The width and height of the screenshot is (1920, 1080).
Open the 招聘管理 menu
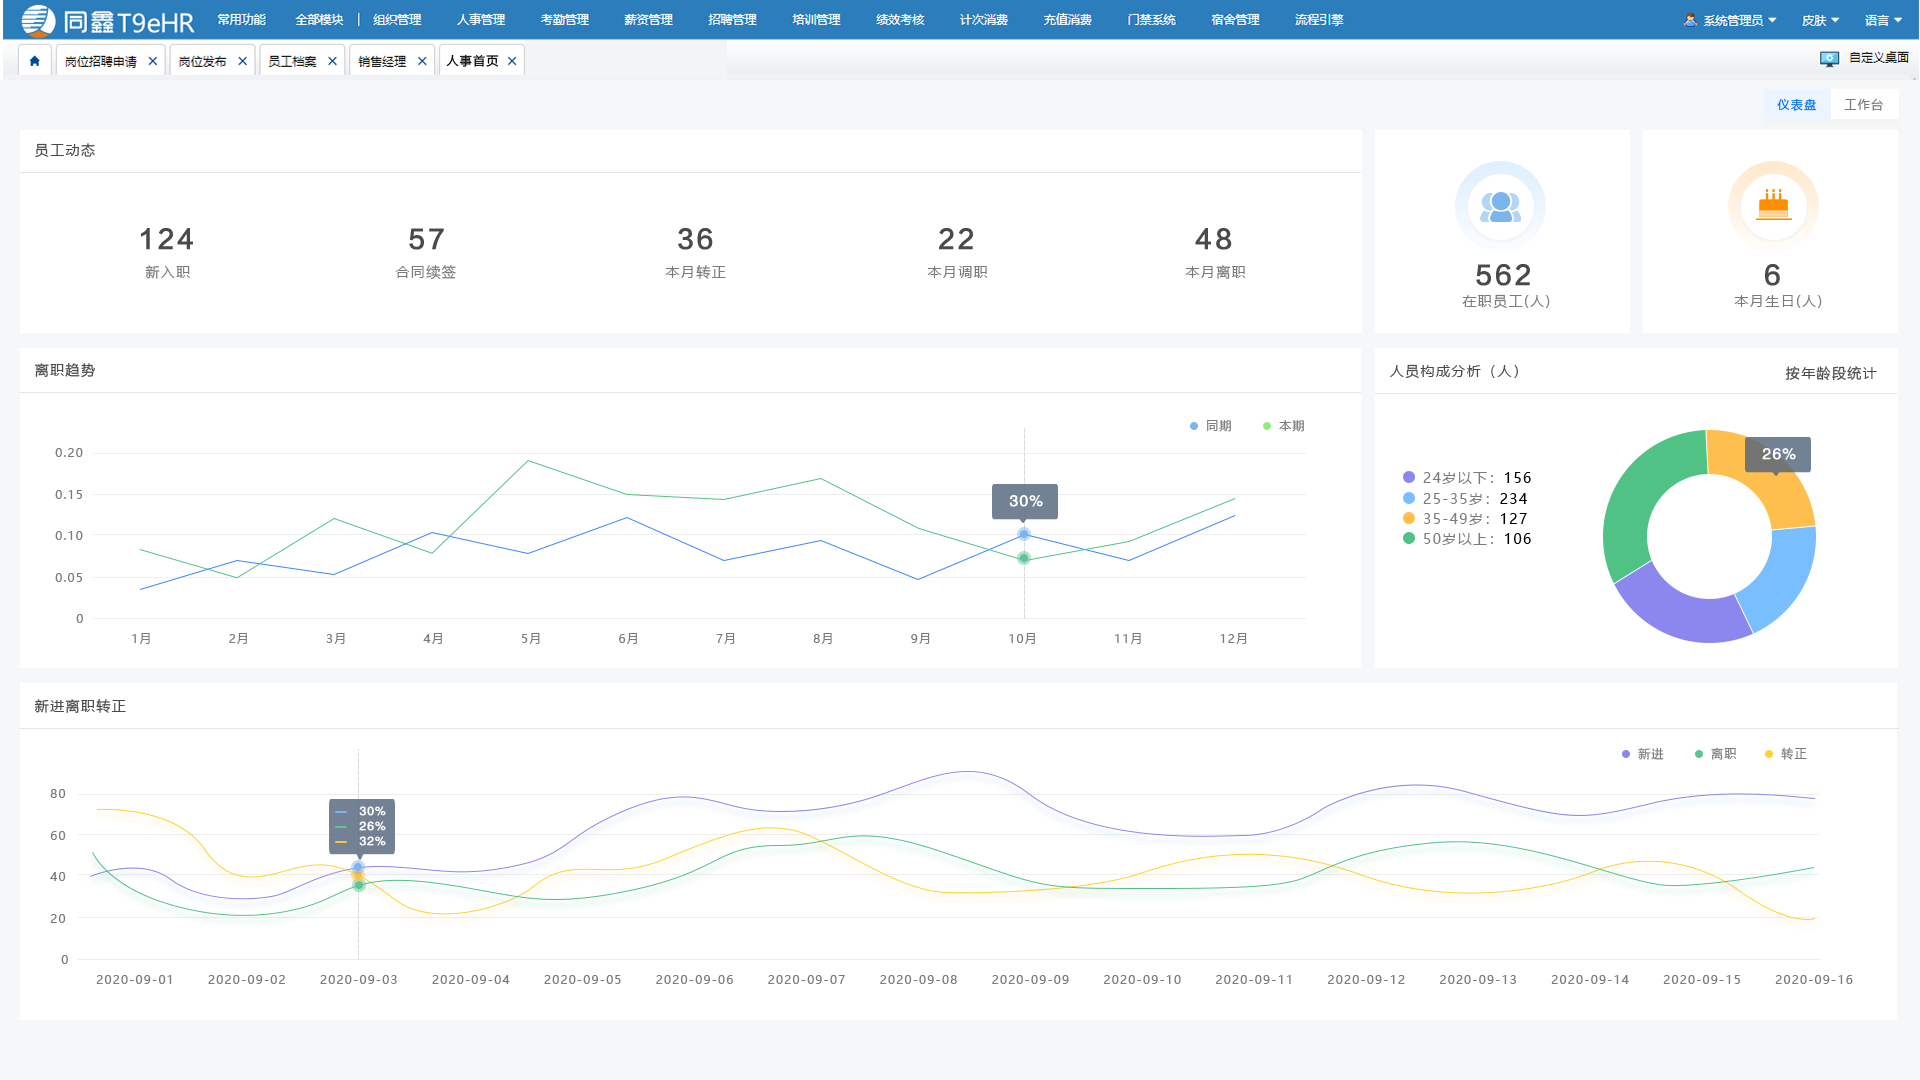732,20
